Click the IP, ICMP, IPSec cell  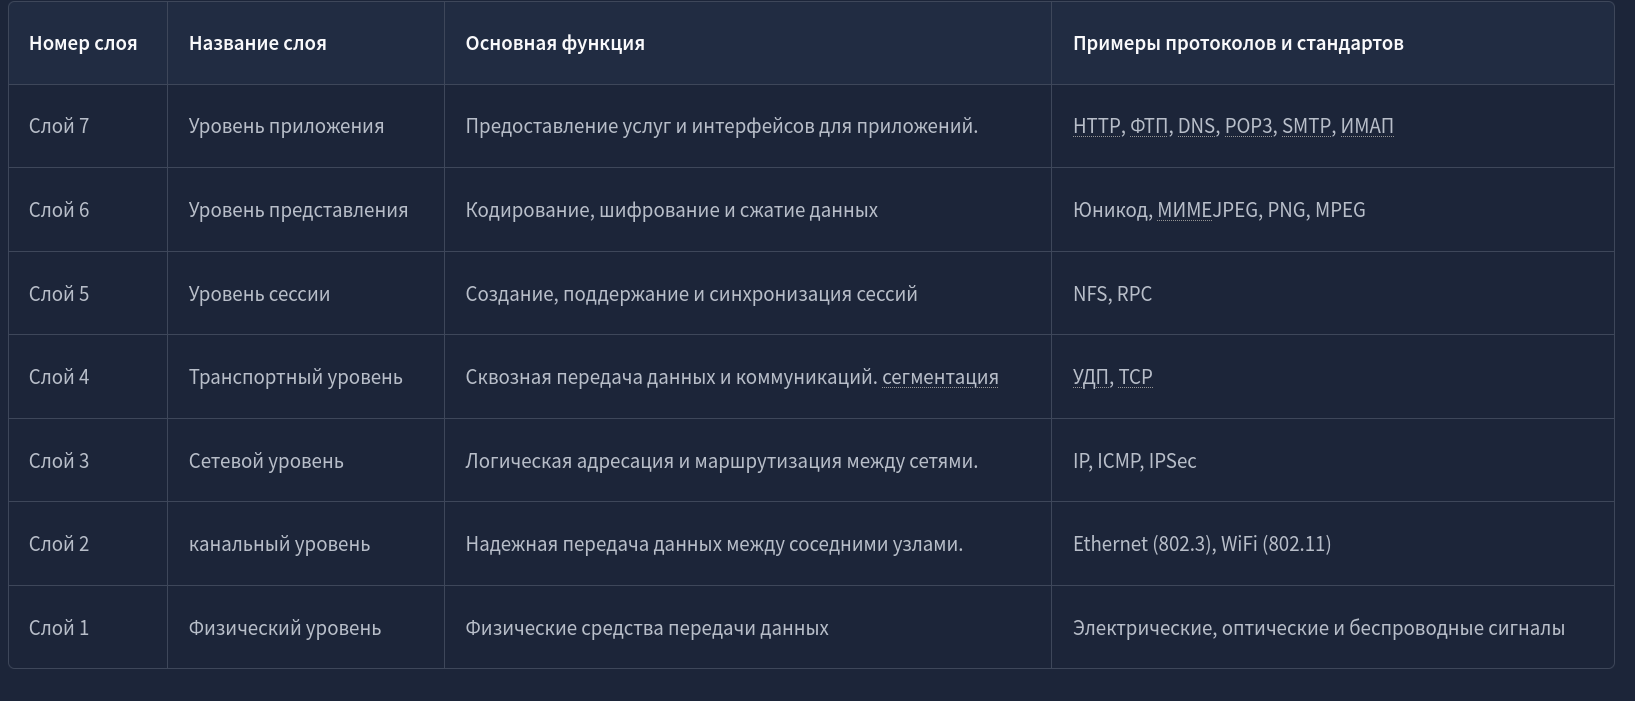coord(1333,461)
